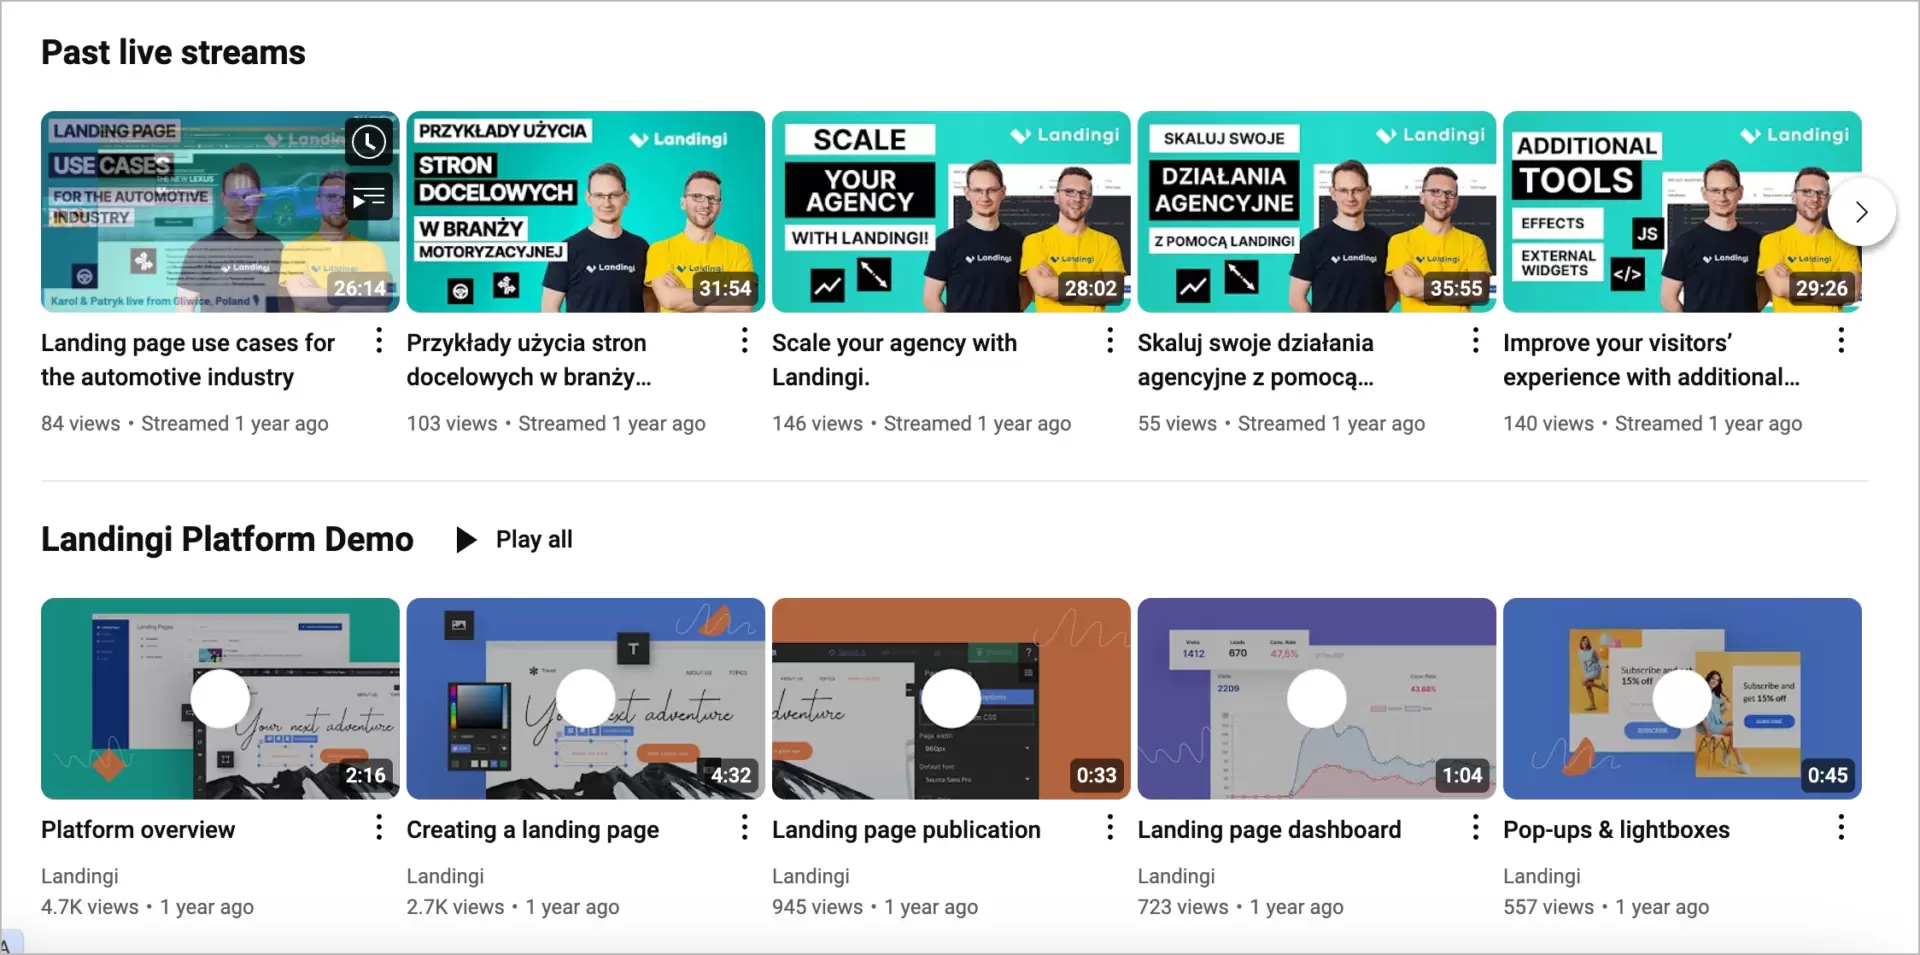Click the Past live streams heading
Screen dimensions: 1920x955
click(x=172, y=52)
